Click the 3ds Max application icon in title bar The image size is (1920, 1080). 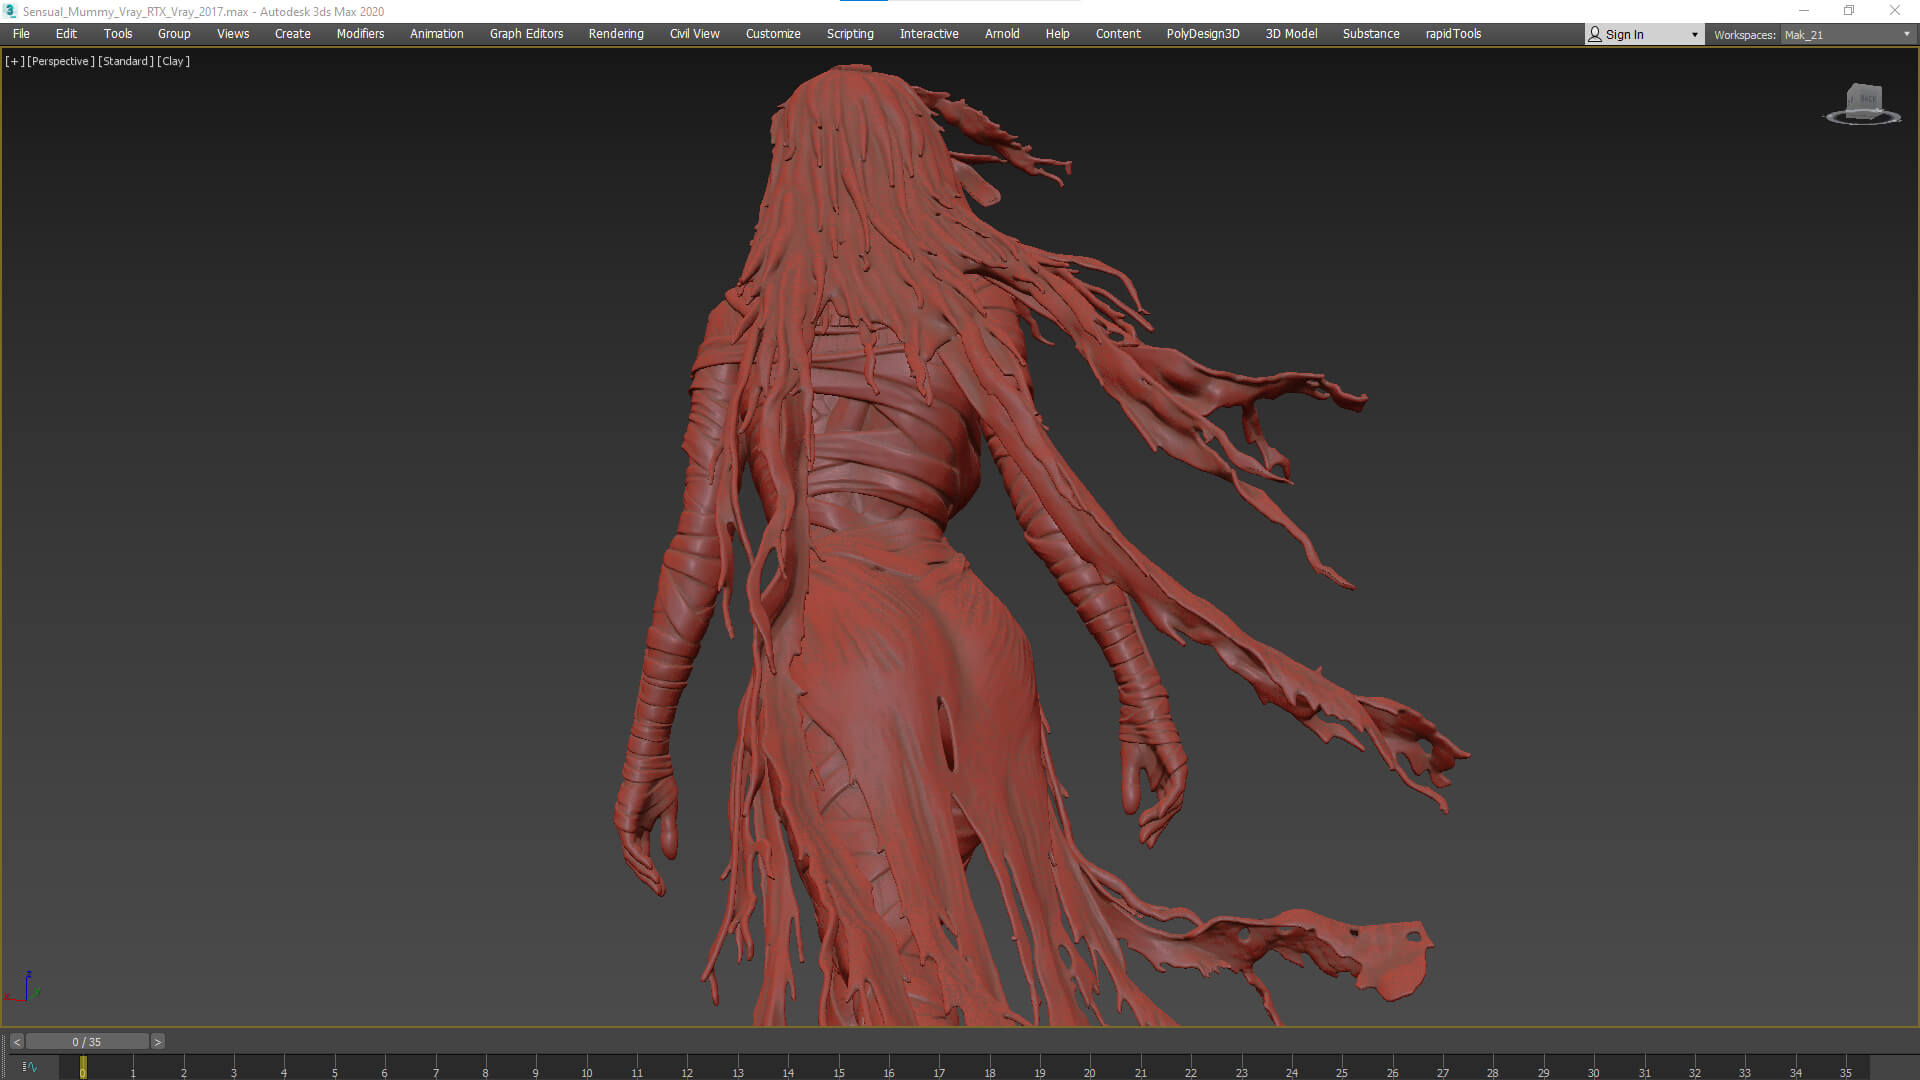(10, 11)
